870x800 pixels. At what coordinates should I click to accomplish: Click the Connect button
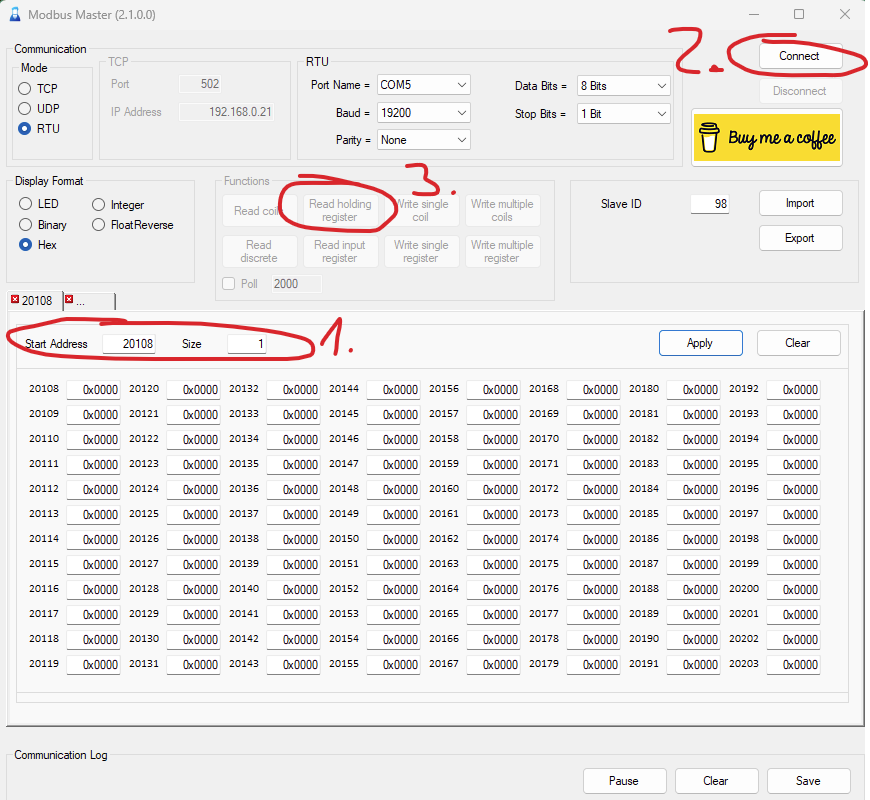799,56
